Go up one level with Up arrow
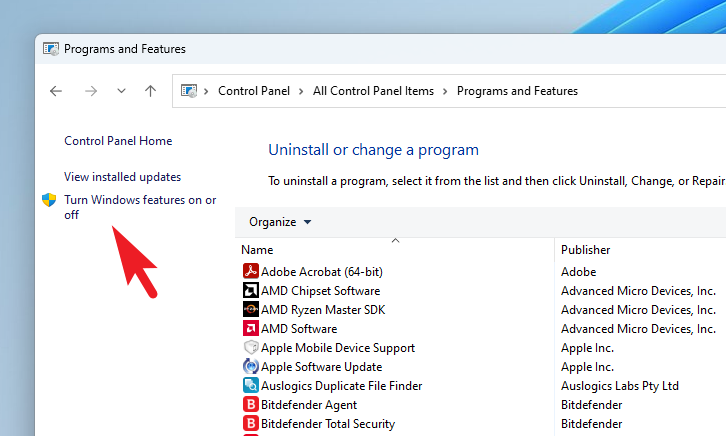The width and height of the screenshot is (726, 436). click(x=150, y=91)
